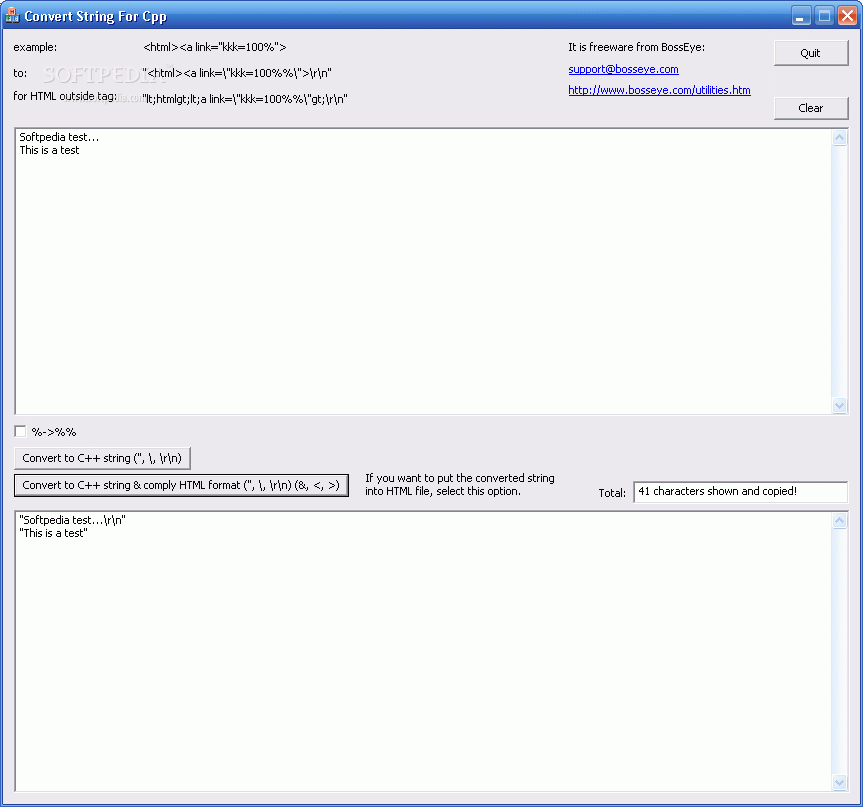Click input box scrollbar up arrow

839,137
